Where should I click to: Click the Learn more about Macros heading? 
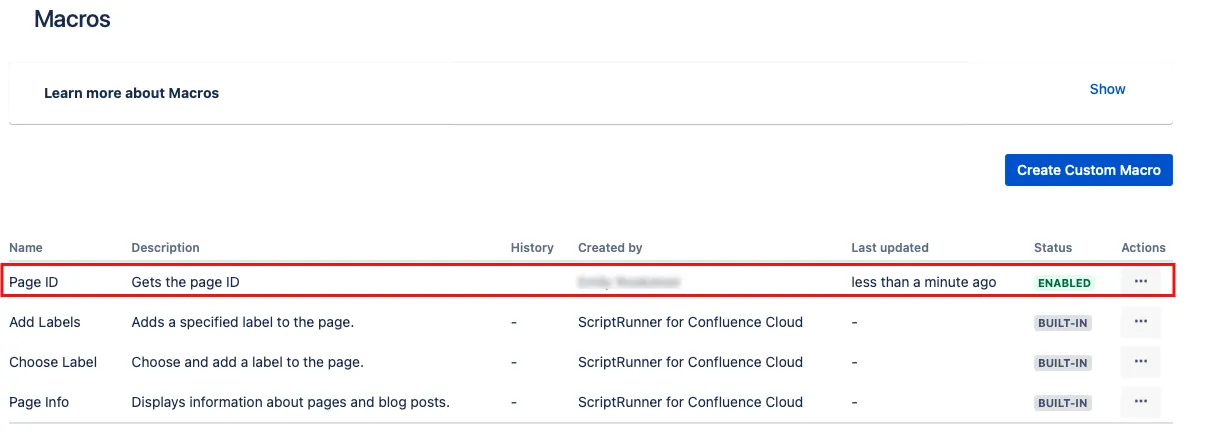point(131,93)
